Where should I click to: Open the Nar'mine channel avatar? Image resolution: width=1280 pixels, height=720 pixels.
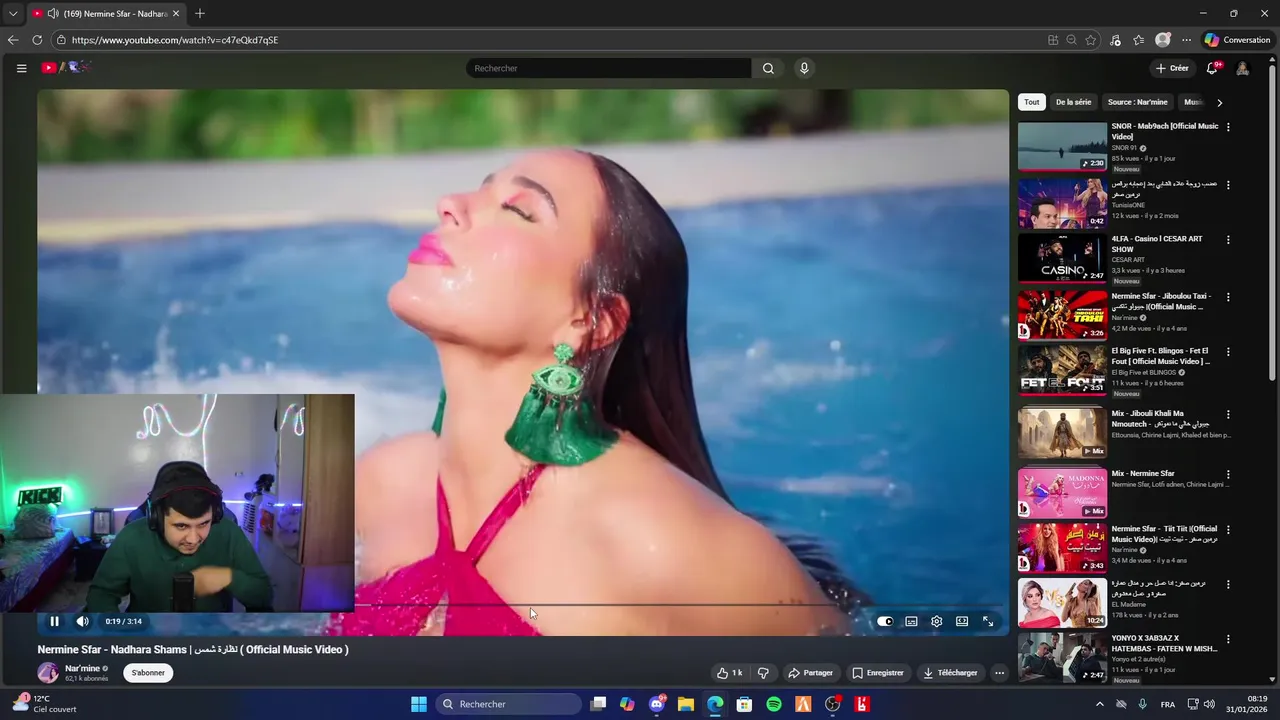pos(48,673)
